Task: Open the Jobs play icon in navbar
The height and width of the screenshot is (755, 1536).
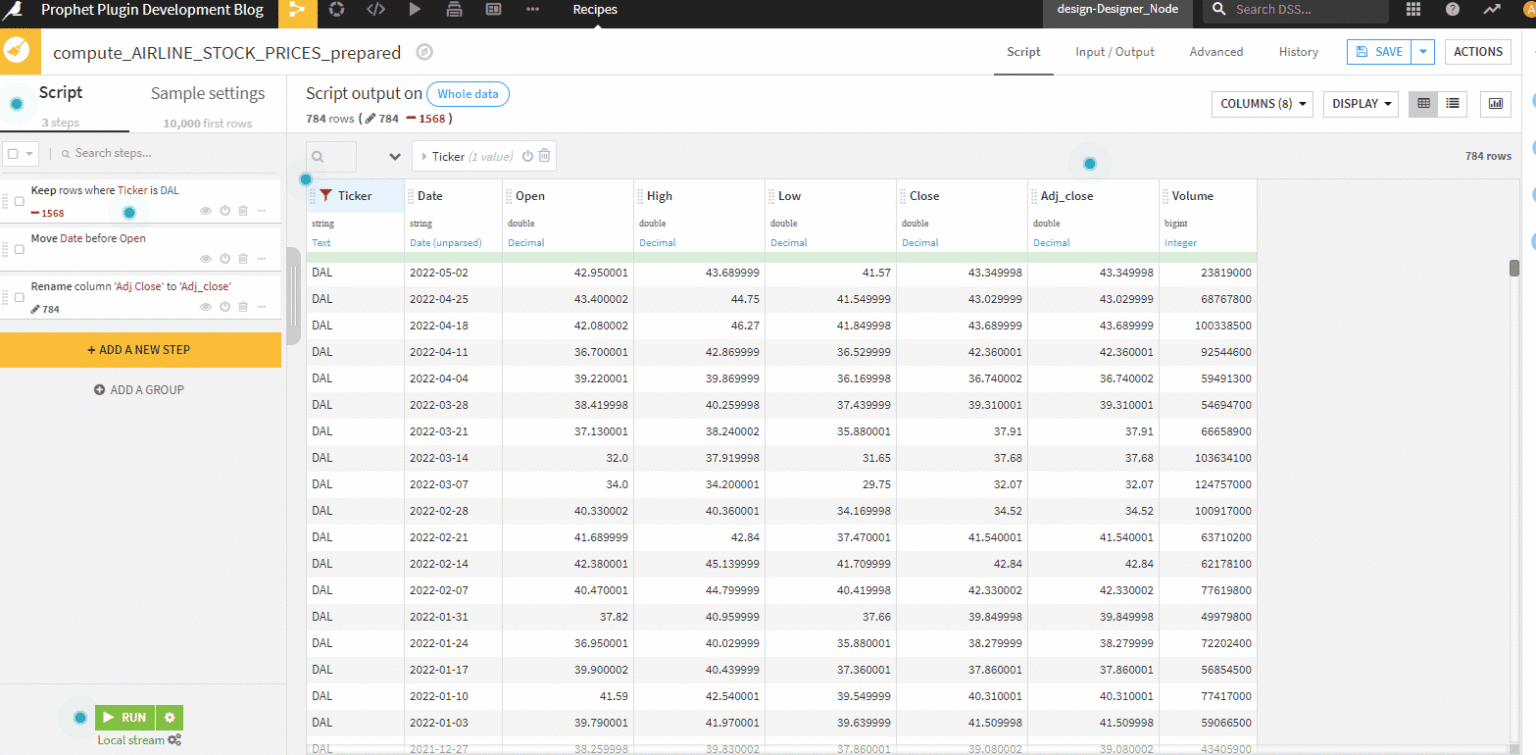Action: pos(415,11)
